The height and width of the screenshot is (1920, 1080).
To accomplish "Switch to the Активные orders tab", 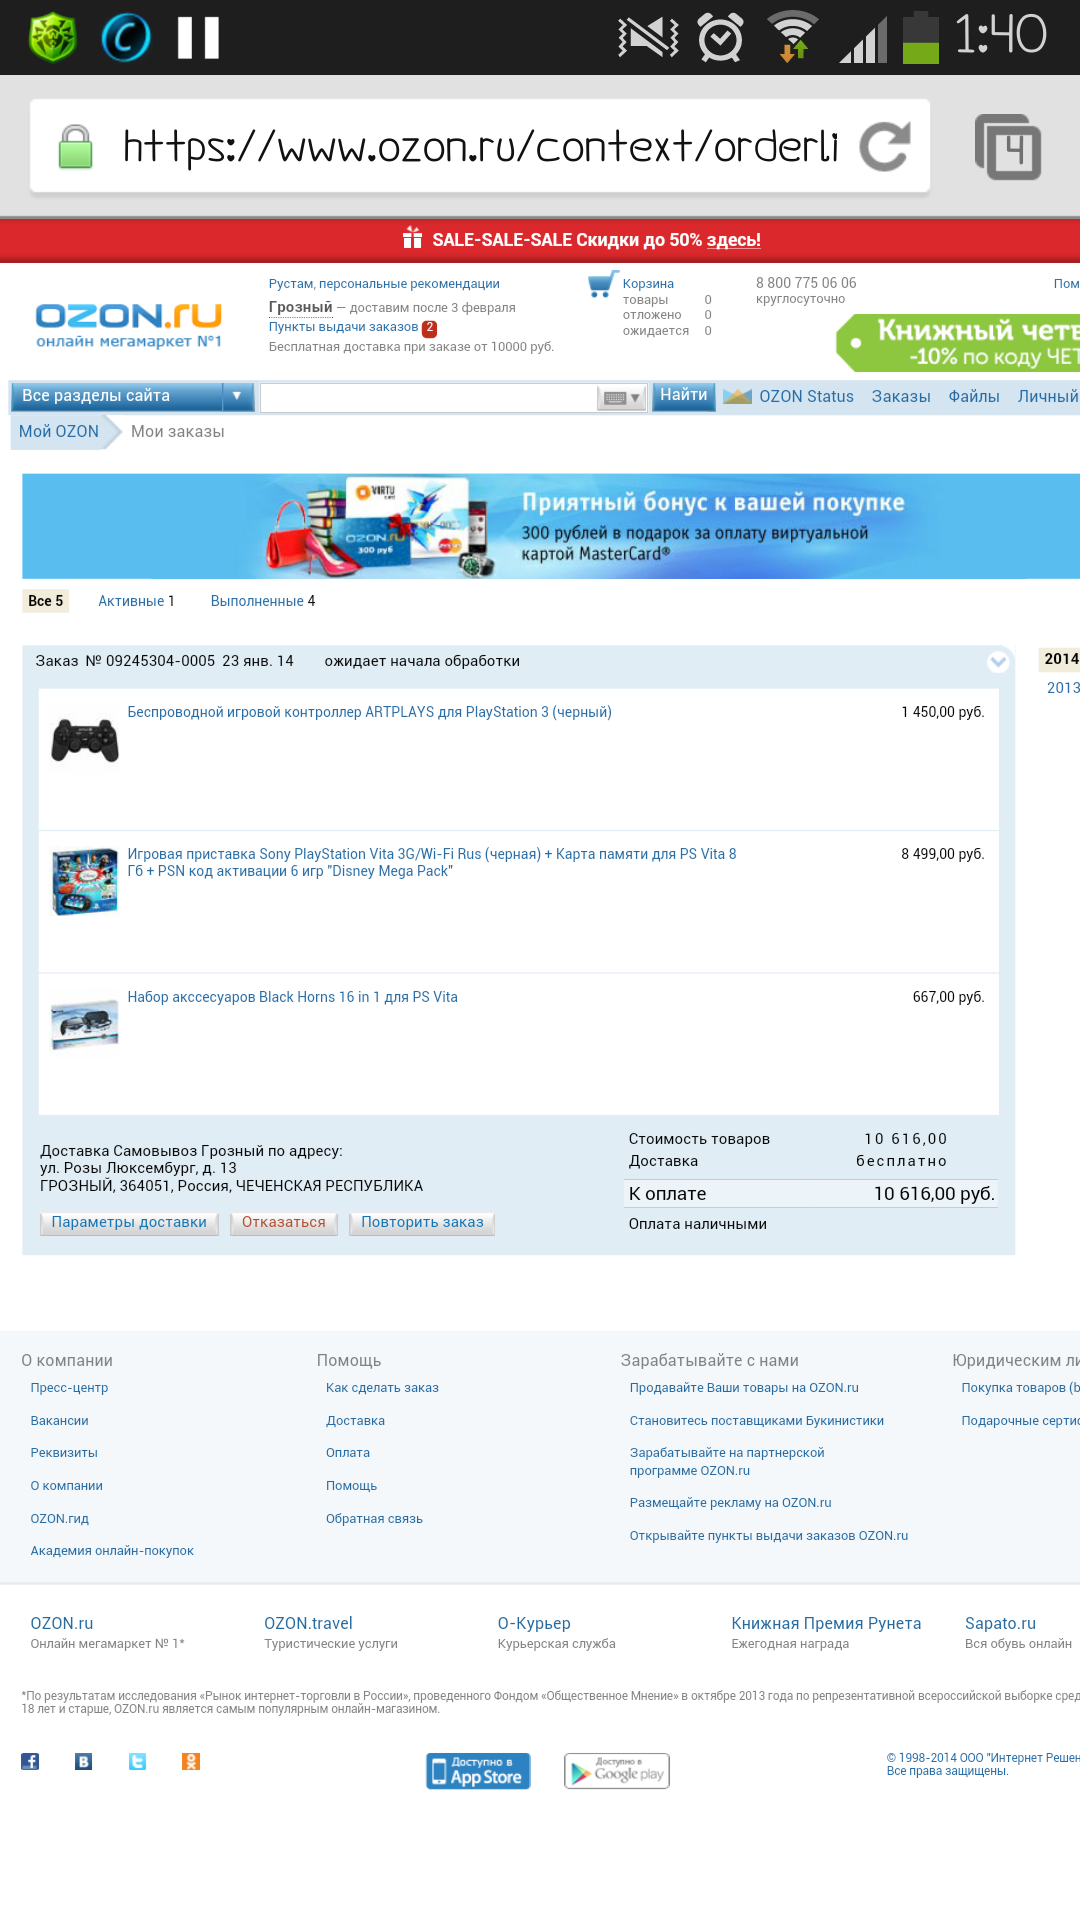I will point(131,601).
